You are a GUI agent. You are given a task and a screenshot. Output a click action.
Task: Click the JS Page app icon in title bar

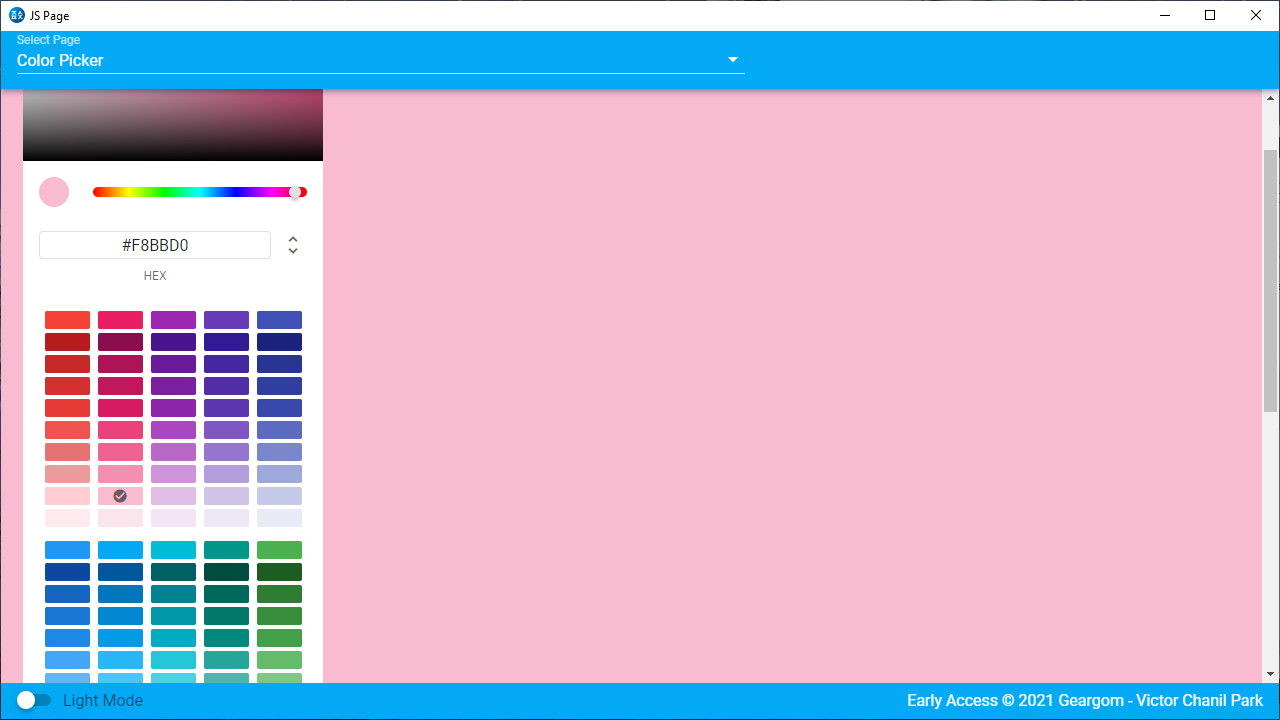(15, 15)
